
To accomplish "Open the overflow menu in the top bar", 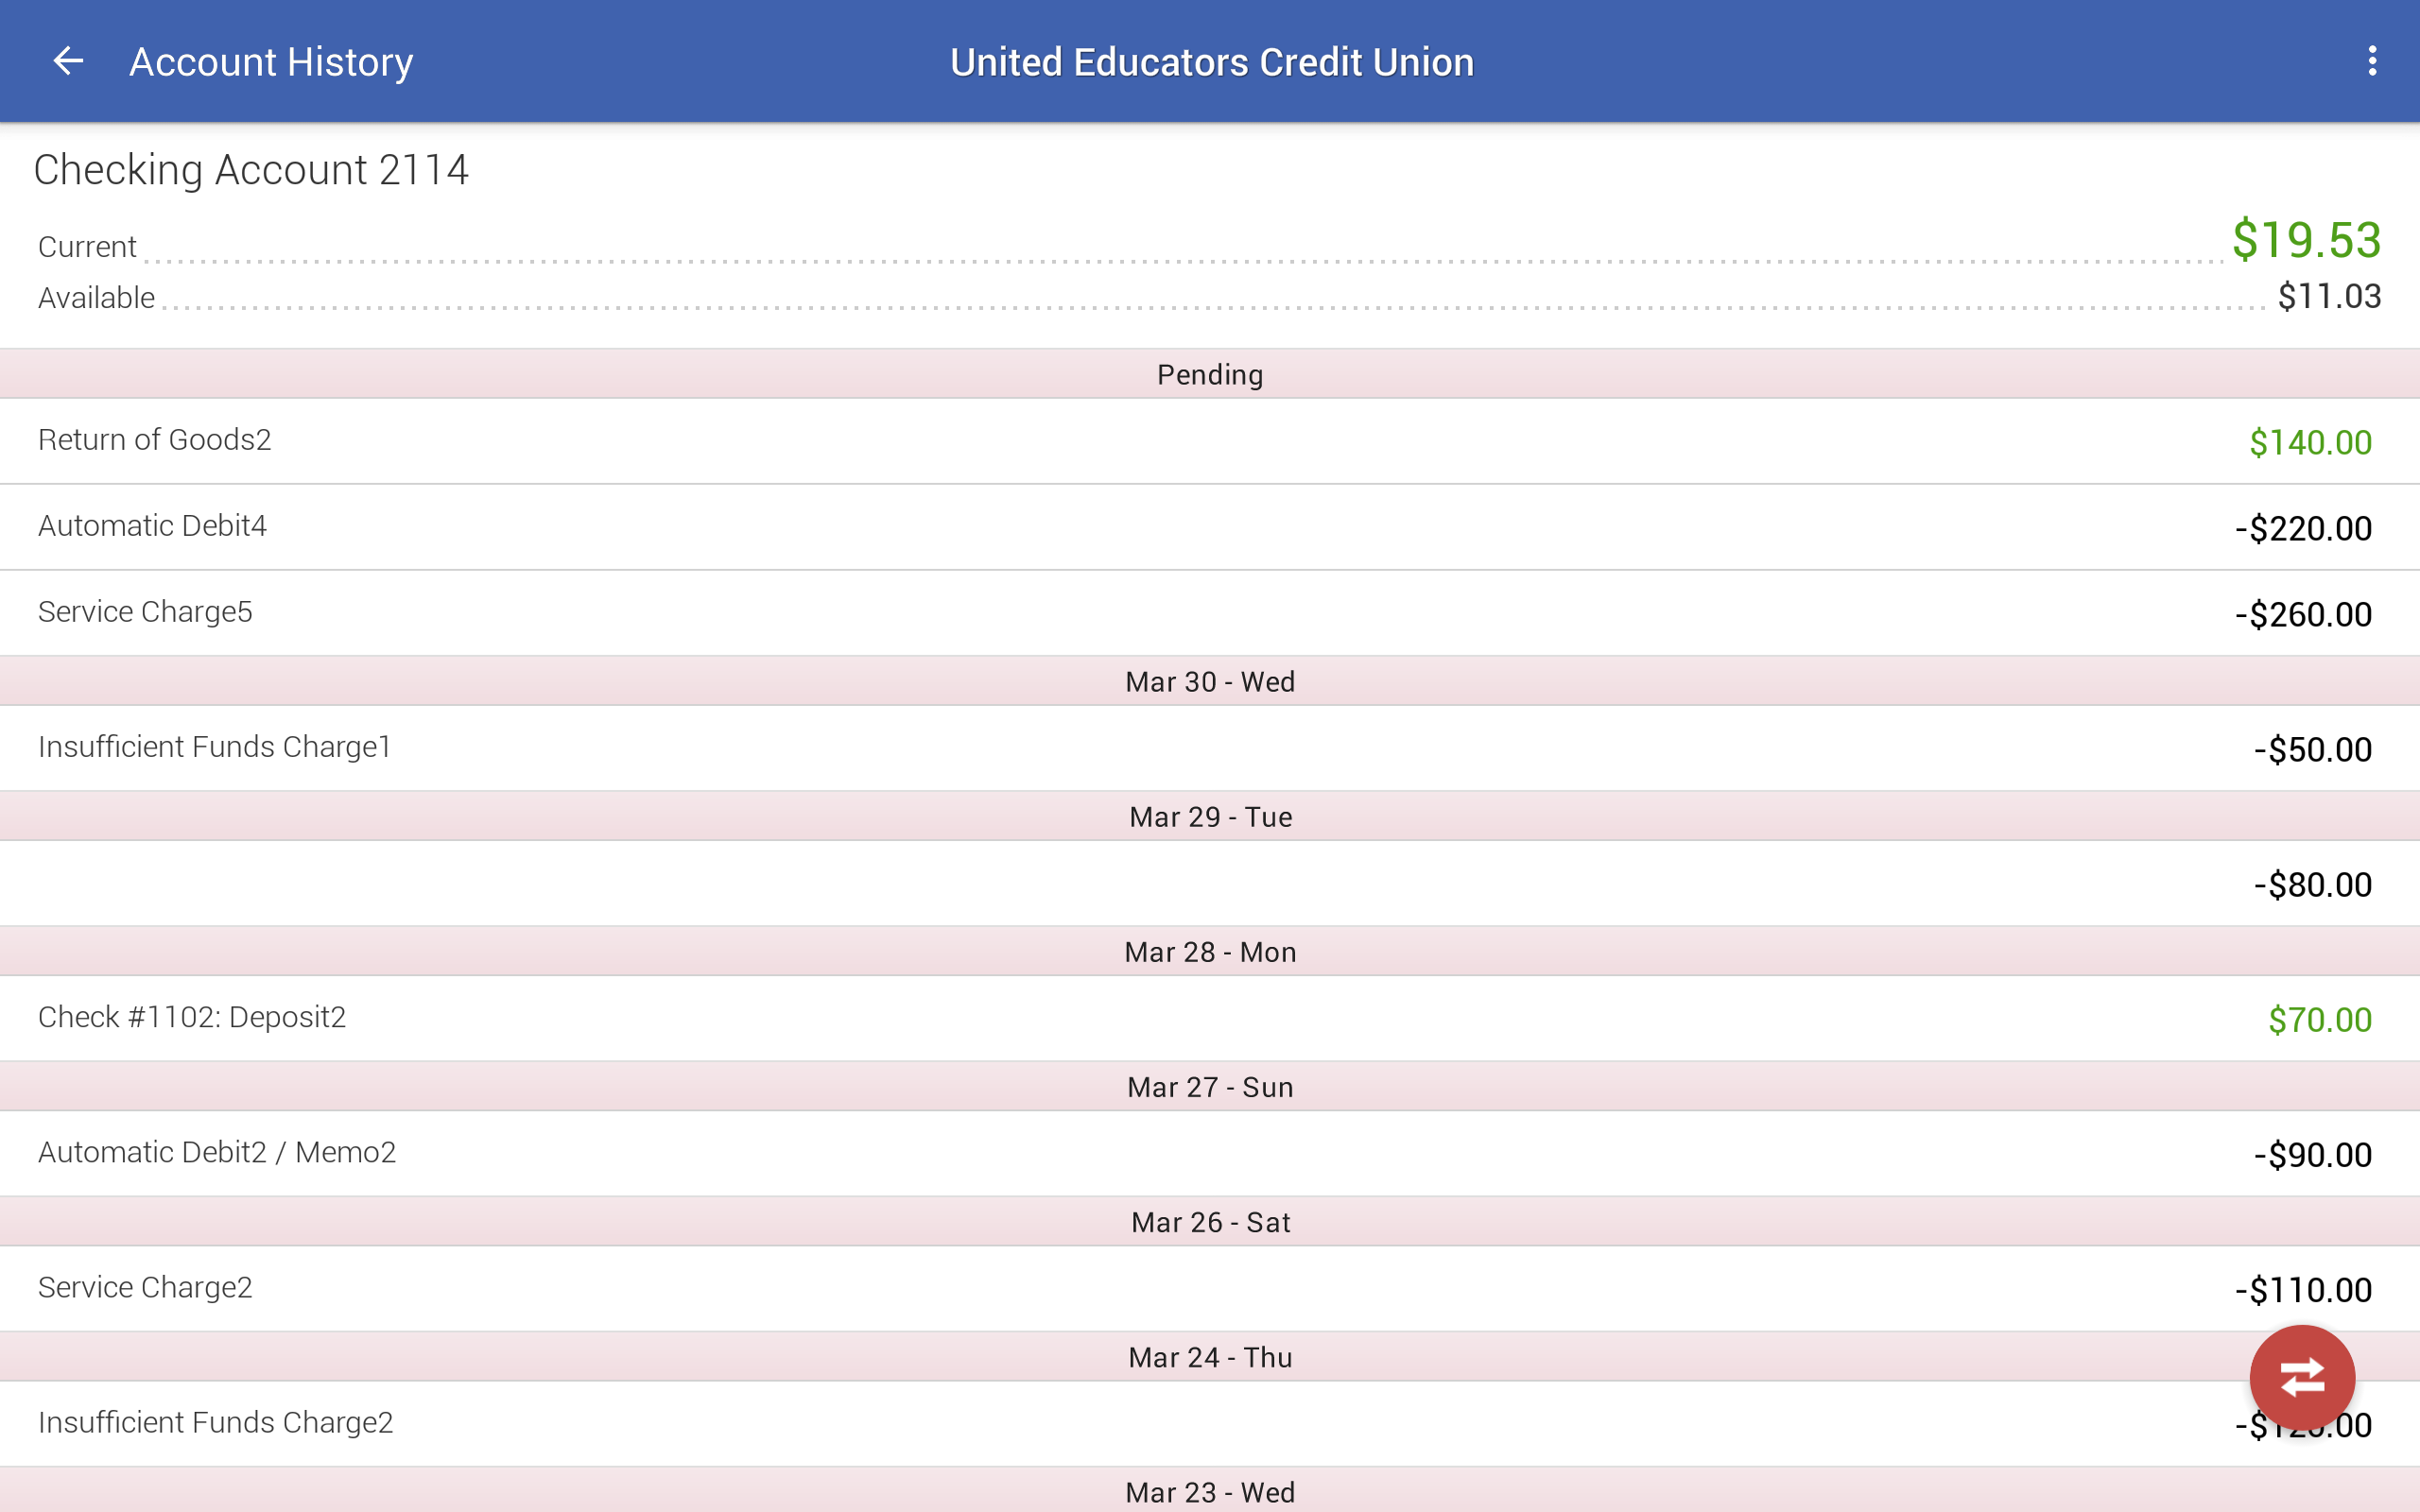I will (x=2375, y=61).
